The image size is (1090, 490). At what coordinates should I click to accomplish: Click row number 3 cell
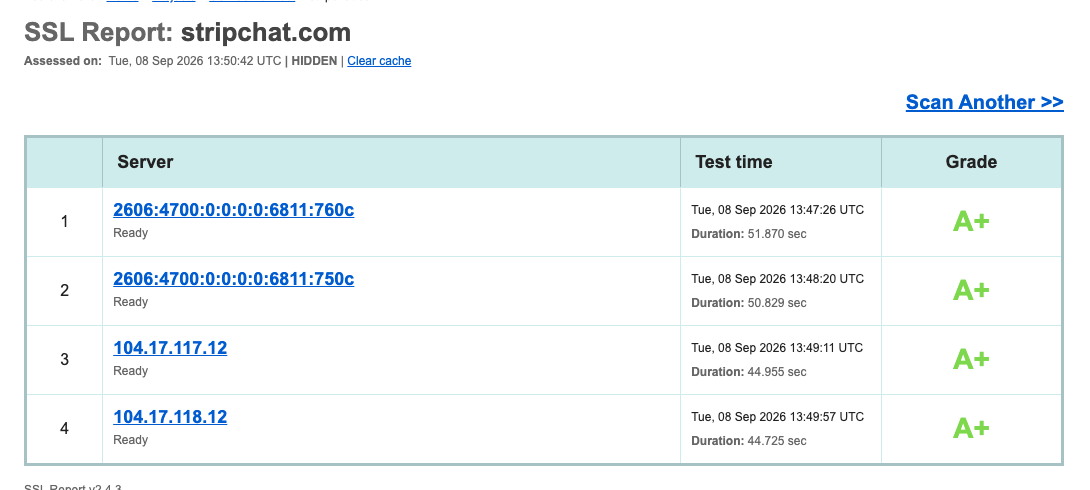click(x=65, y=359)
